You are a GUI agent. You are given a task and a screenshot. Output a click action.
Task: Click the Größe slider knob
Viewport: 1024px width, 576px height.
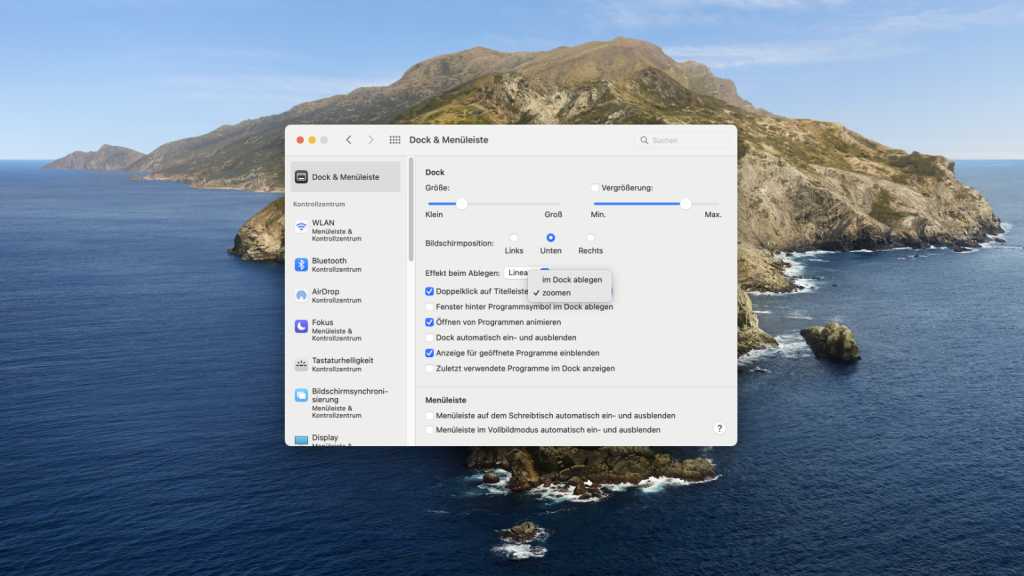[x=462, y=204]
